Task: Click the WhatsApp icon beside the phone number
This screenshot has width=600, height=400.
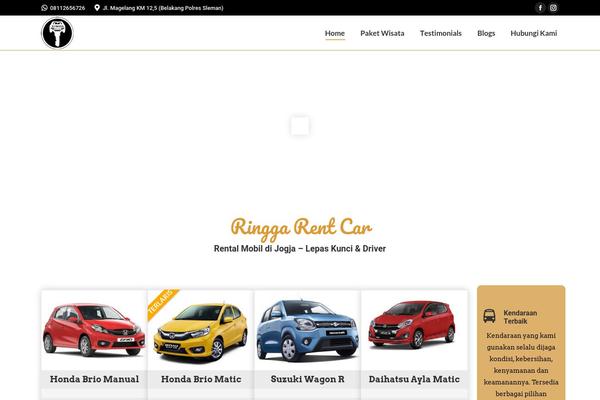Action: tap(44, 8)
